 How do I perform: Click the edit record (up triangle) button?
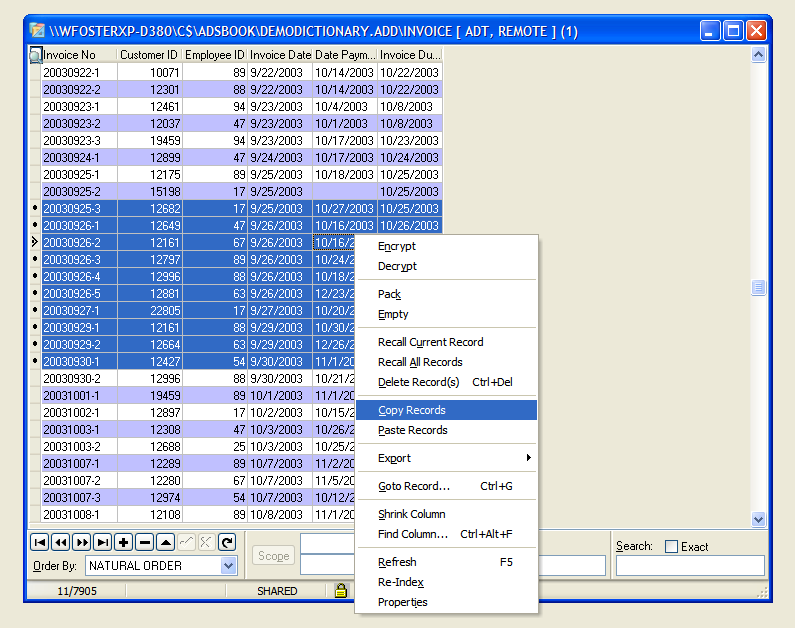click(166, 542)
